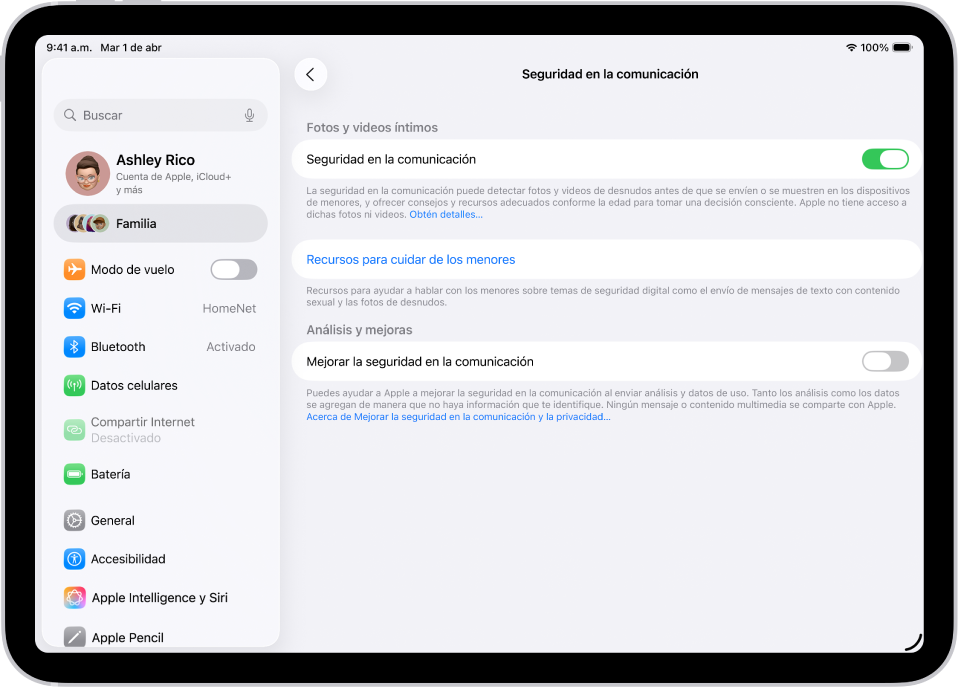Image resolution: width=958 pixels, height=689 pixels.
Task: Click the Compartir Internet icon
Action: [74, 428]
